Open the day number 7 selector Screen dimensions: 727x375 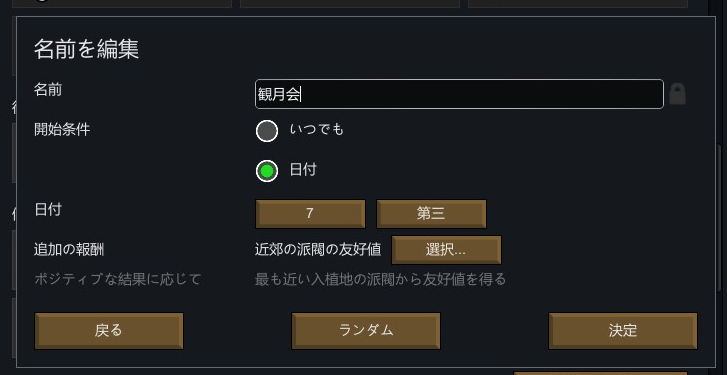[310, 214]
